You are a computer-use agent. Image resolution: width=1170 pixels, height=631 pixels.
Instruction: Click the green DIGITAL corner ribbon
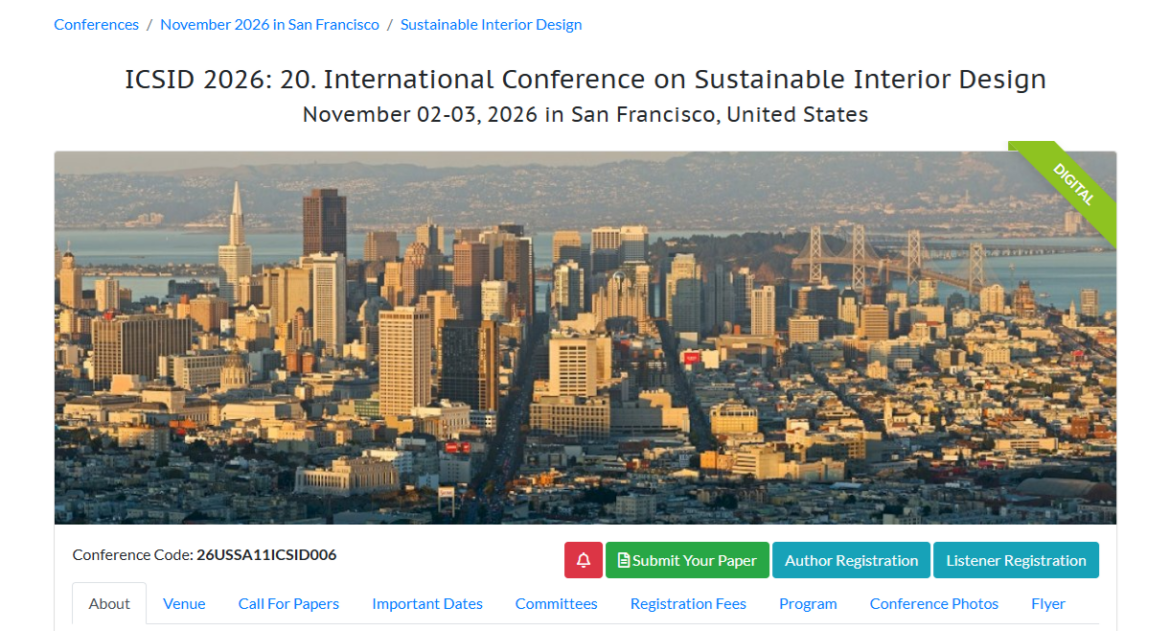point(1073,184)
